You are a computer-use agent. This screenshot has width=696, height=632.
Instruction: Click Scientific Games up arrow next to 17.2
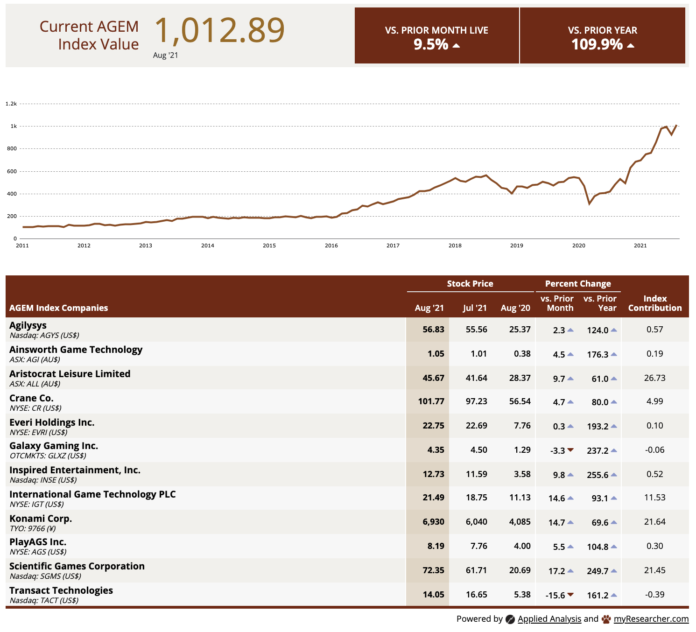coord(570,571)
